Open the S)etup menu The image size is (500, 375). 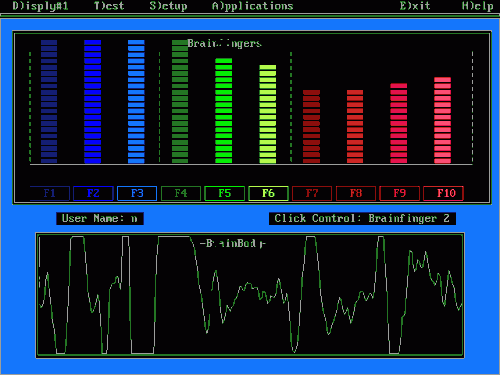click(168, 6)
